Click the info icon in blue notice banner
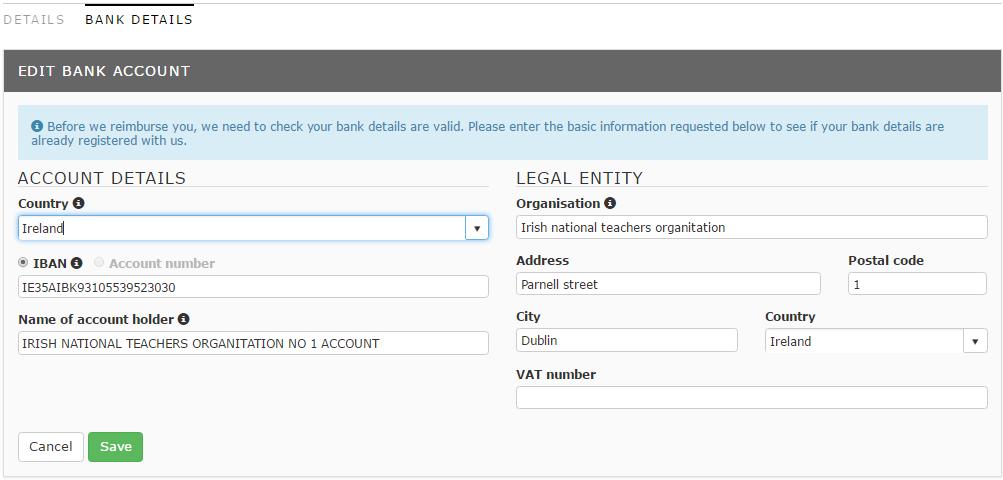This screenshot has width=1003, height=480. (37, 126)
